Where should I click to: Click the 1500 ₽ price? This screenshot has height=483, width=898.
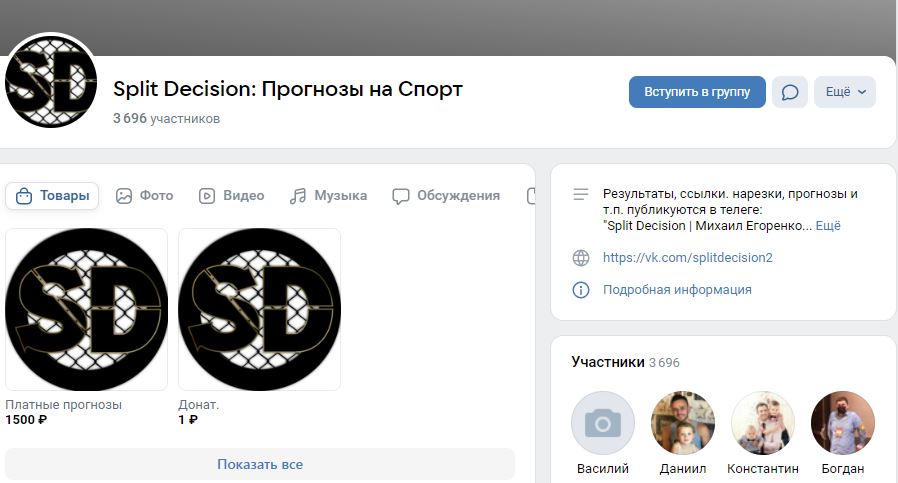pos(26,420)
